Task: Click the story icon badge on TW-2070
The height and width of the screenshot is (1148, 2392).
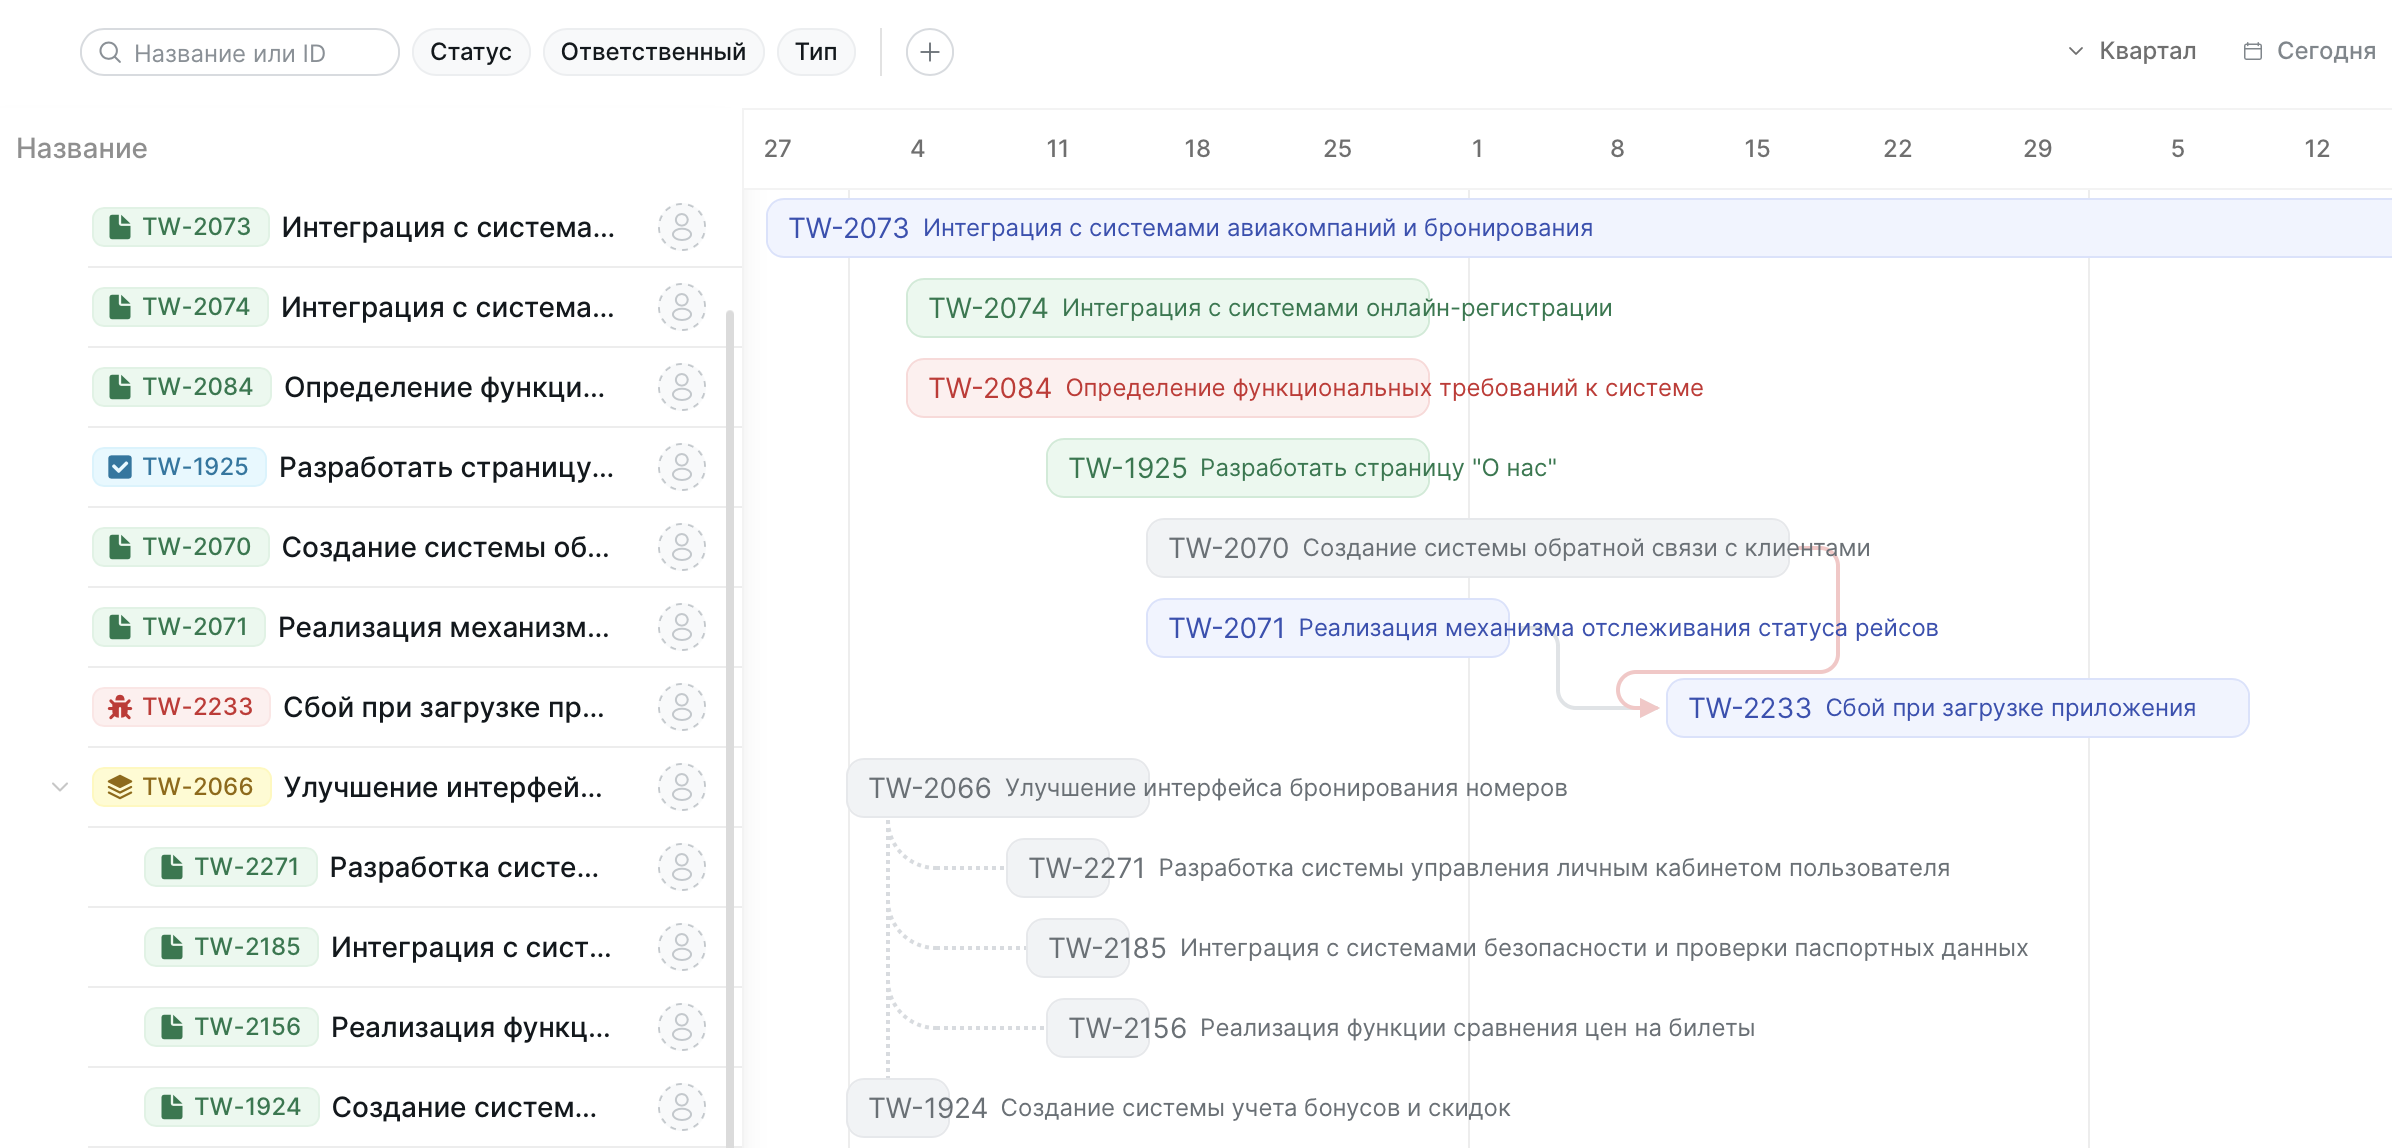Action: click(120, 547)
